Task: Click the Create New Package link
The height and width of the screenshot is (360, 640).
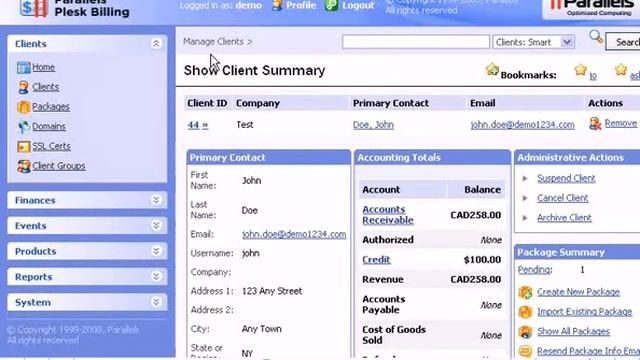Action: 578,292
